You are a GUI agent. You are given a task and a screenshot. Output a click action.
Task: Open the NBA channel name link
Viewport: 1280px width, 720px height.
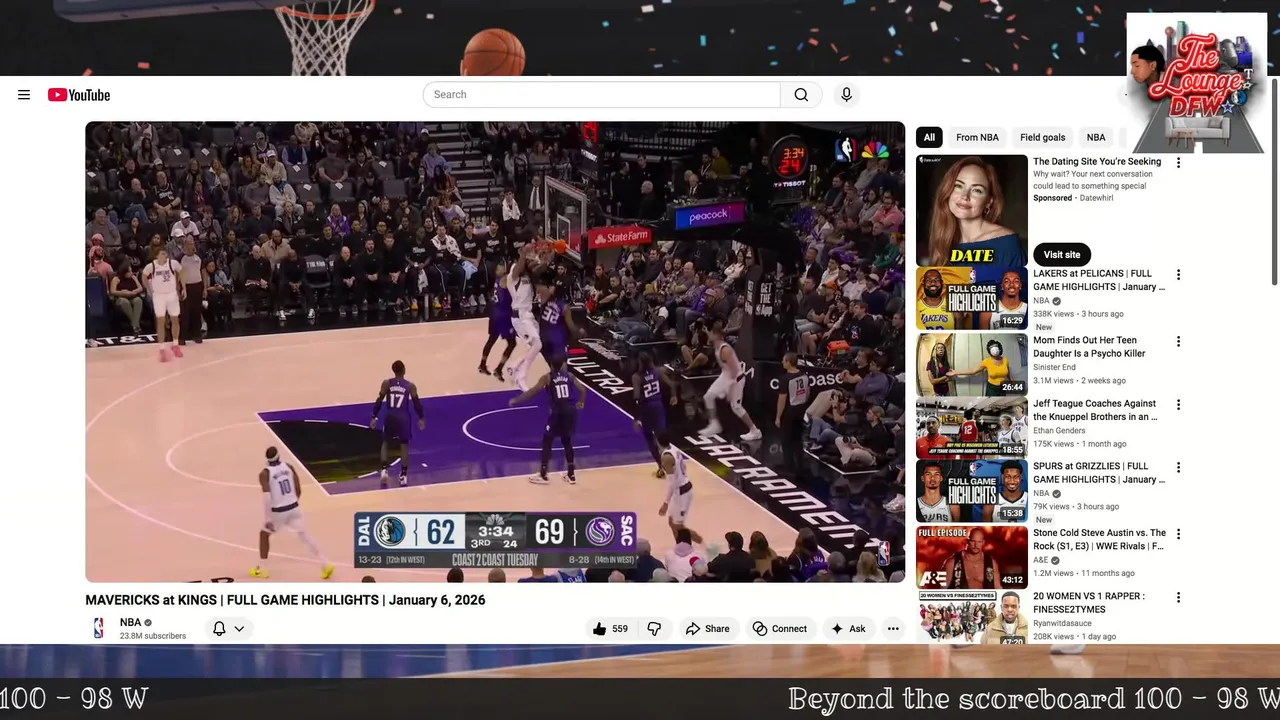[x=131, y=622]
